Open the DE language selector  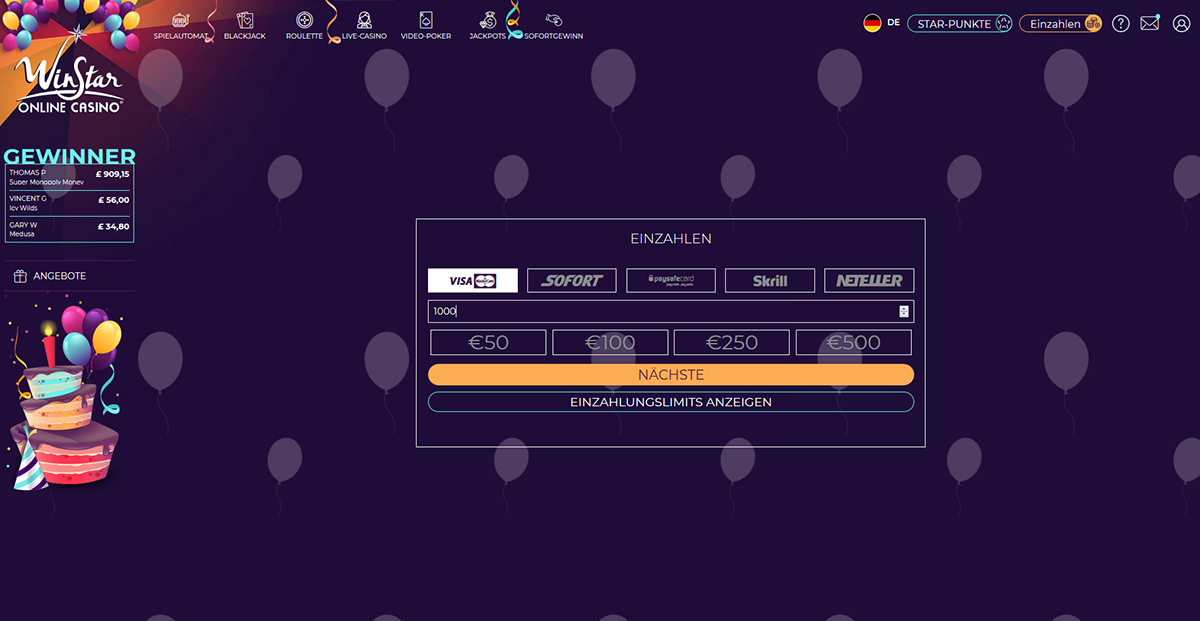point(882,23)
